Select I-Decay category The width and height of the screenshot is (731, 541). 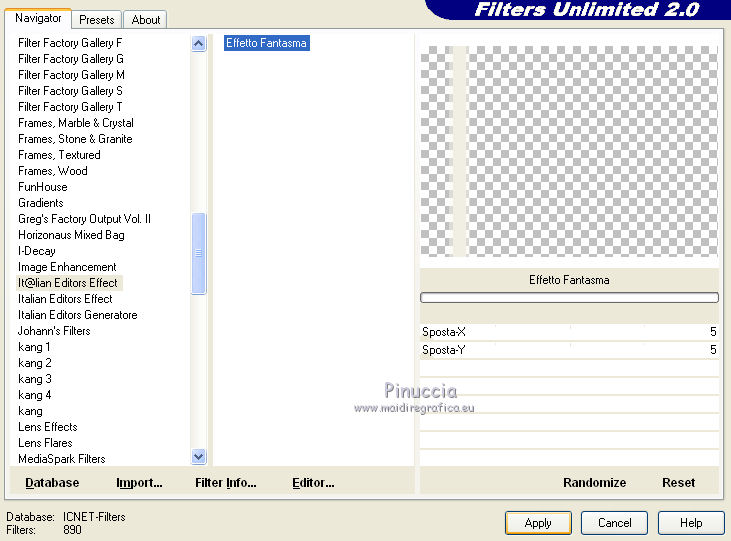[x=37, y=251]
